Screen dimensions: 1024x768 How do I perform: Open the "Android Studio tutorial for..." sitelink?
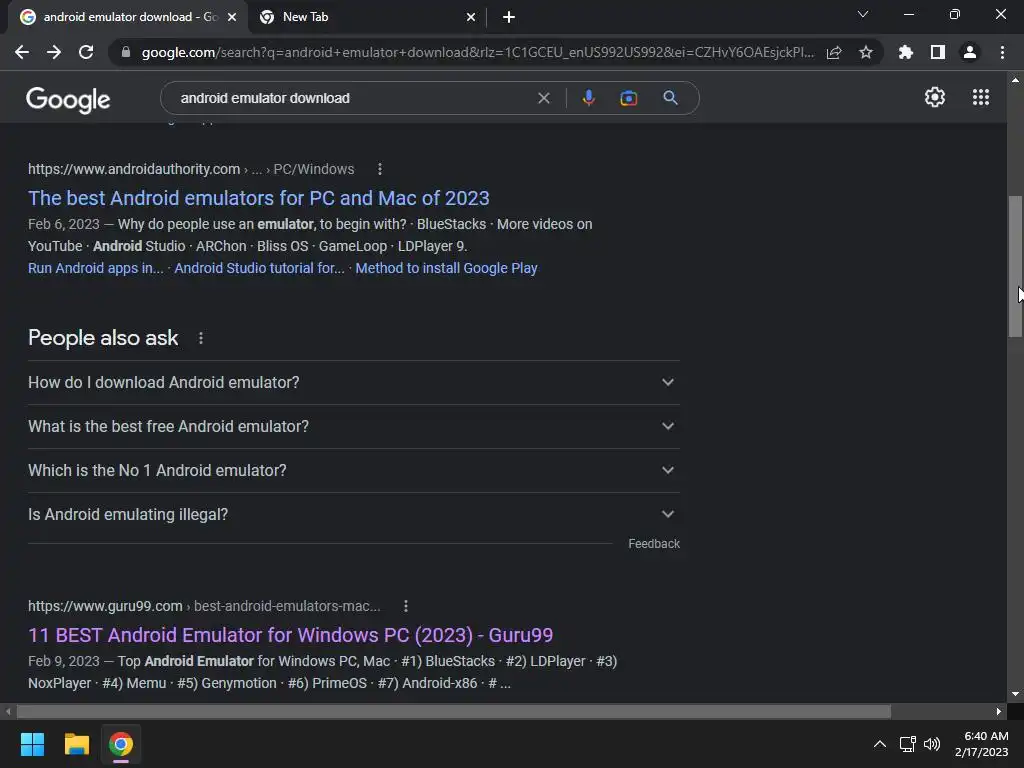click(x=259, y=268)
